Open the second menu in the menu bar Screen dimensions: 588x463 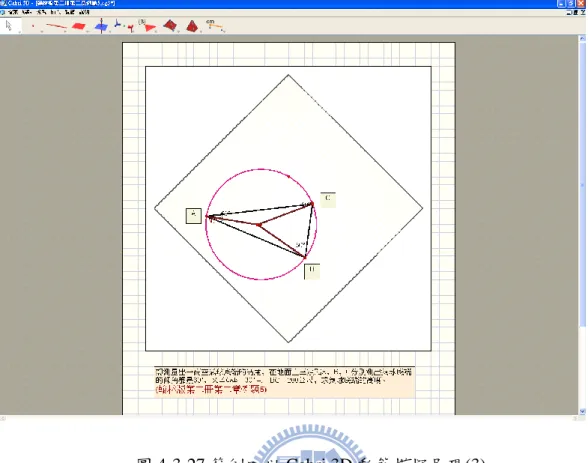pyautogui.click(x=26, y=12)
